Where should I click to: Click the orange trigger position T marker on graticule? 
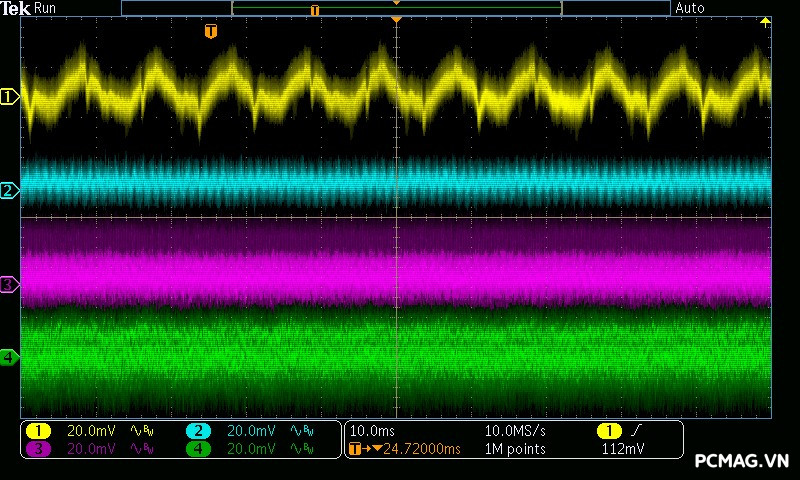(210, 32)
